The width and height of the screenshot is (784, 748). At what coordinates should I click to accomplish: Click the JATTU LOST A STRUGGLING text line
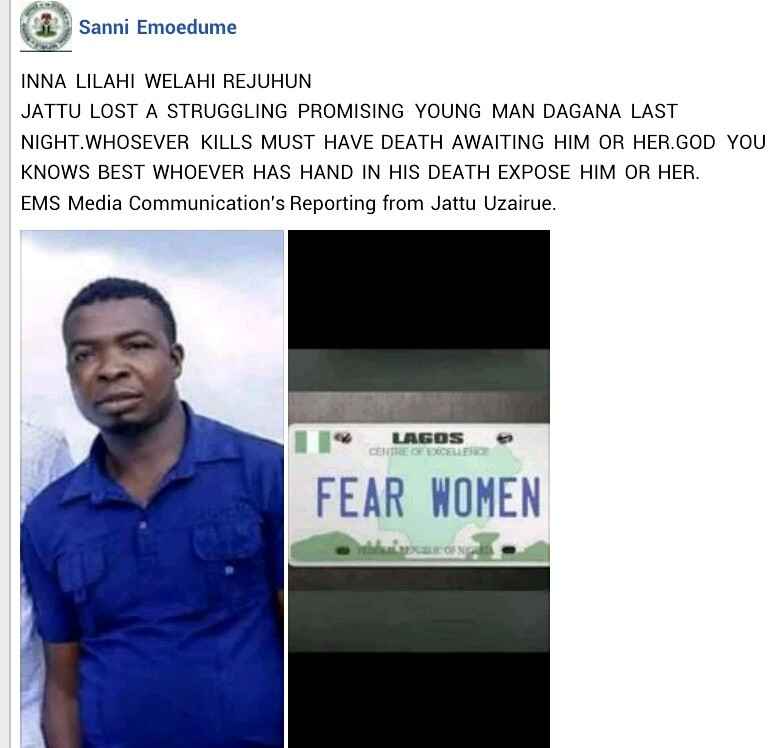350,111
